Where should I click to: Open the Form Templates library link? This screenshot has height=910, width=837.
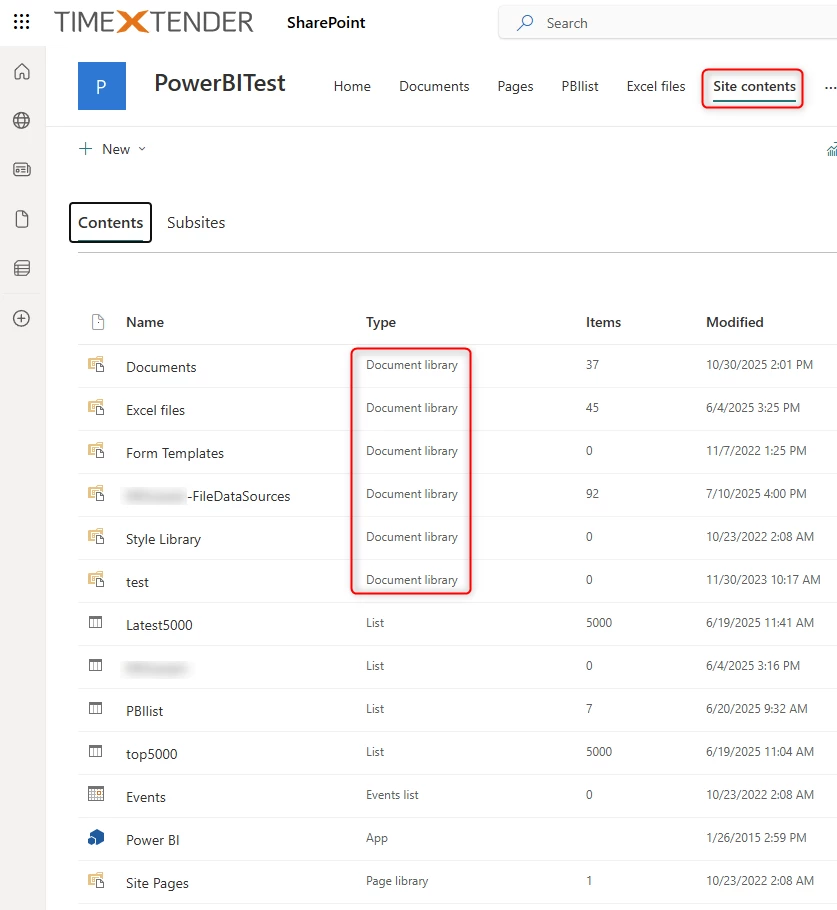click(x=175, y=453)
